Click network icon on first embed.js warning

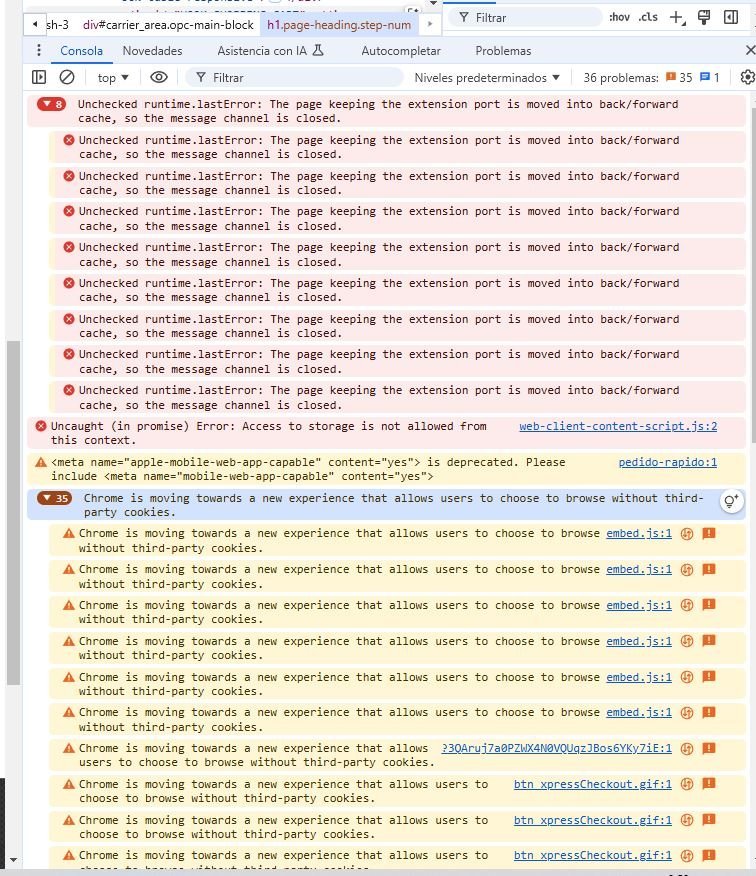687,534
